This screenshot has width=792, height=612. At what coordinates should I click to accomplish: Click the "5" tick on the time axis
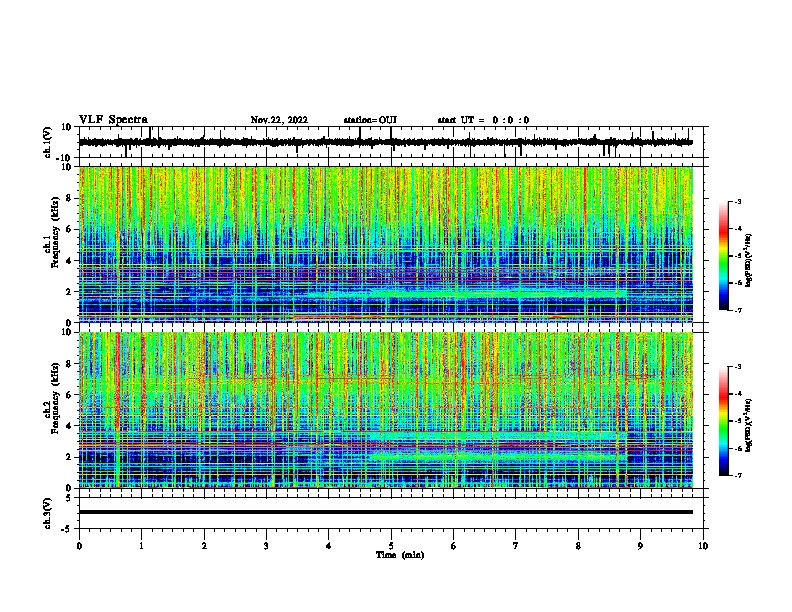click(391, 546)
